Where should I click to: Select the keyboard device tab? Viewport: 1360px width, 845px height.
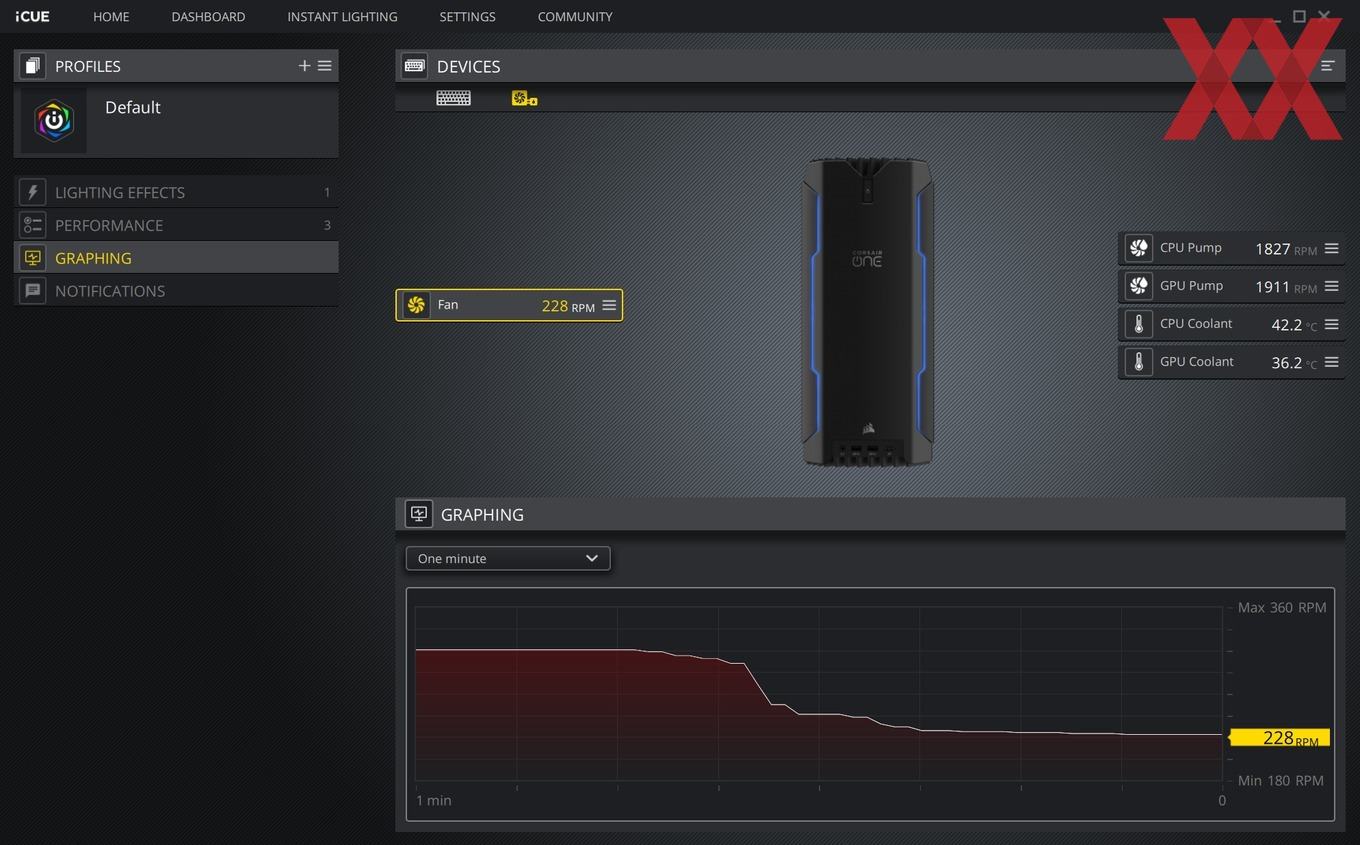(x=453, y=98)
